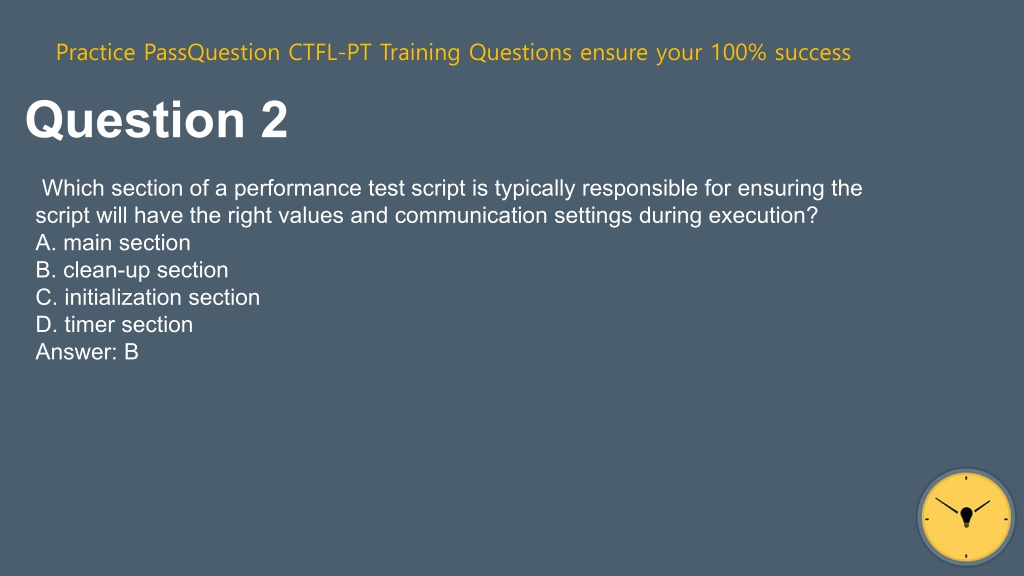This screenshot has height=576, width=1024.
Task: Click the Answer: B line
Action: [87, 352]
